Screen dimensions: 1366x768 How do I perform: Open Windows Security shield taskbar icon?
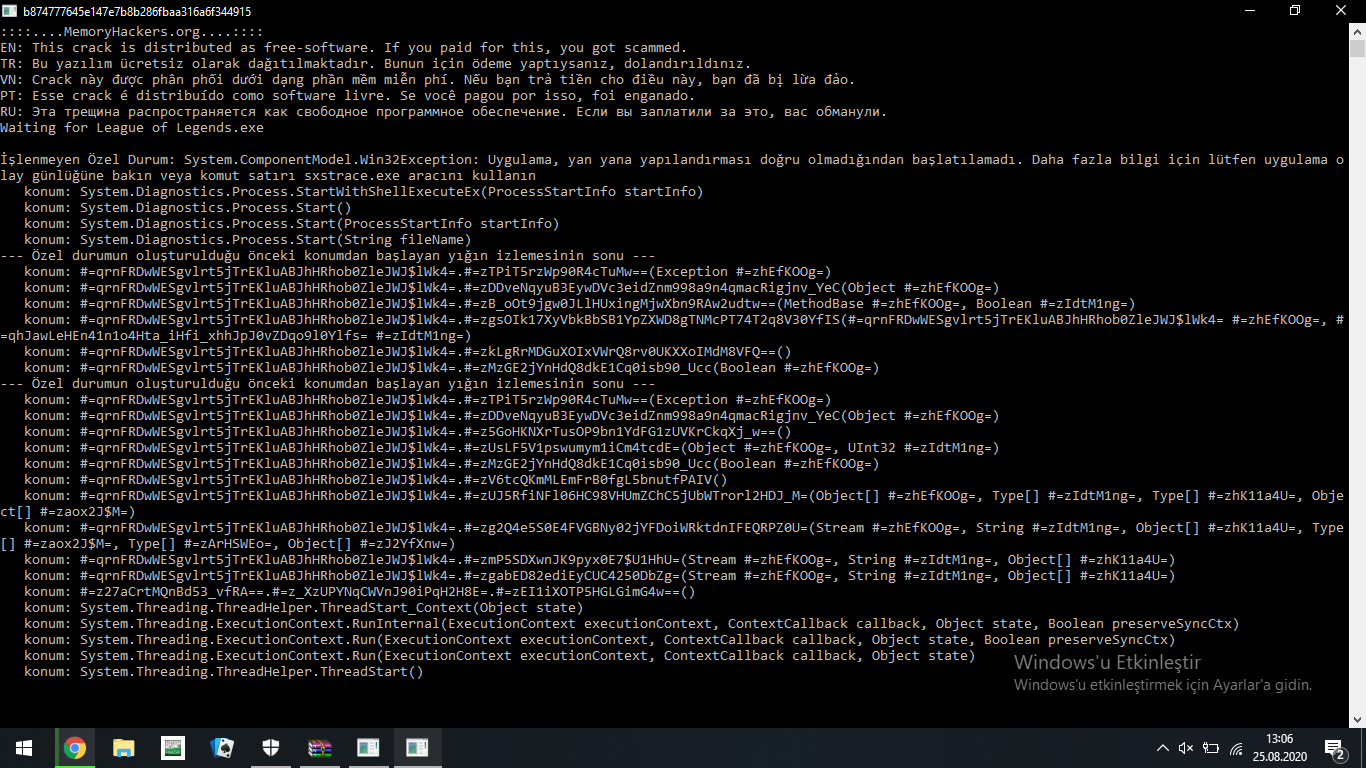(x=270, y=747)
